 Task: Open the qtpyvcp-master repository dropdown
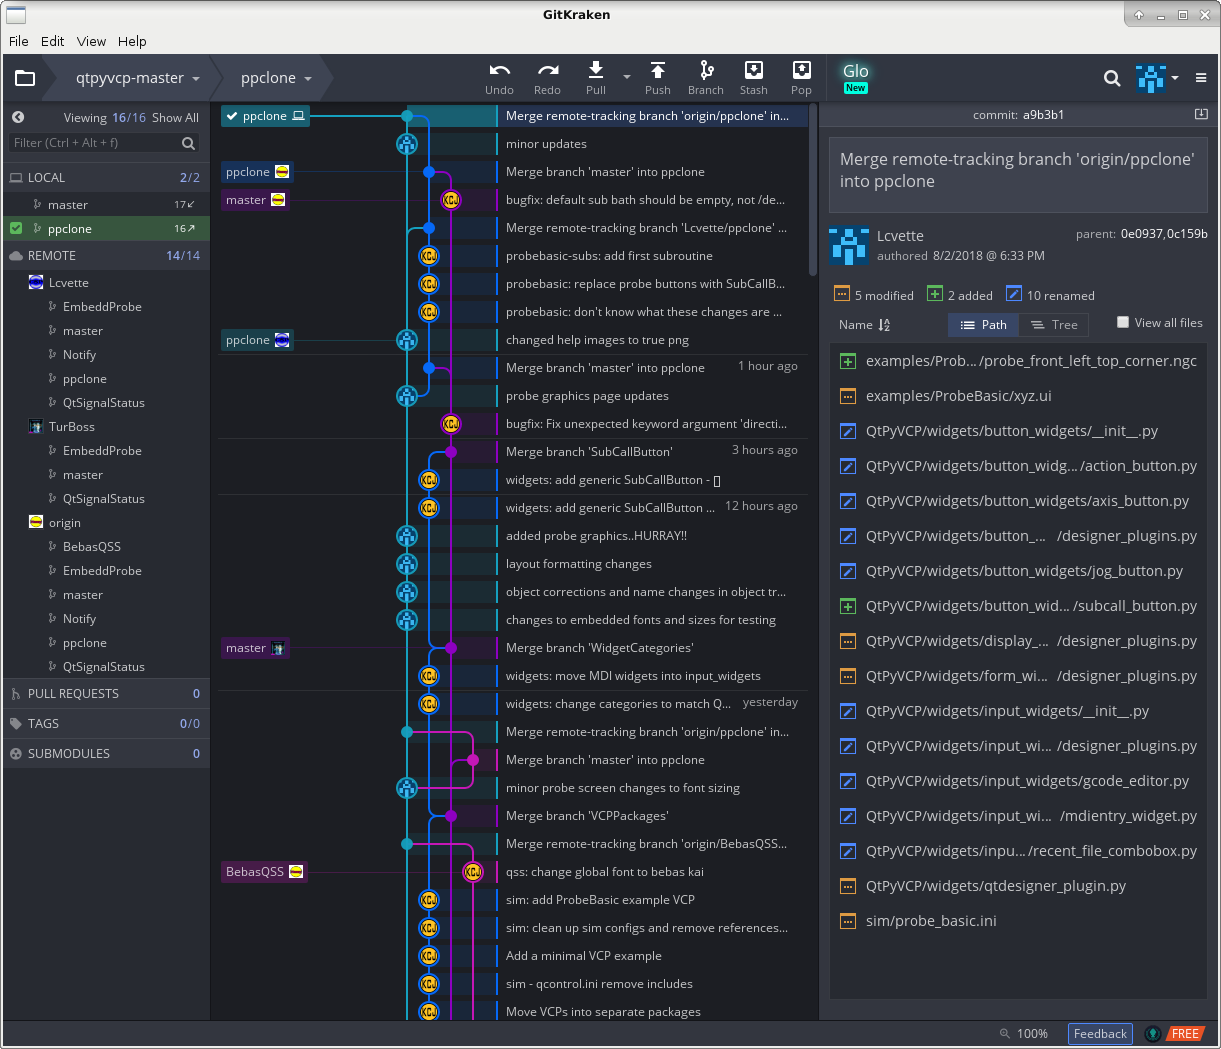138,78
